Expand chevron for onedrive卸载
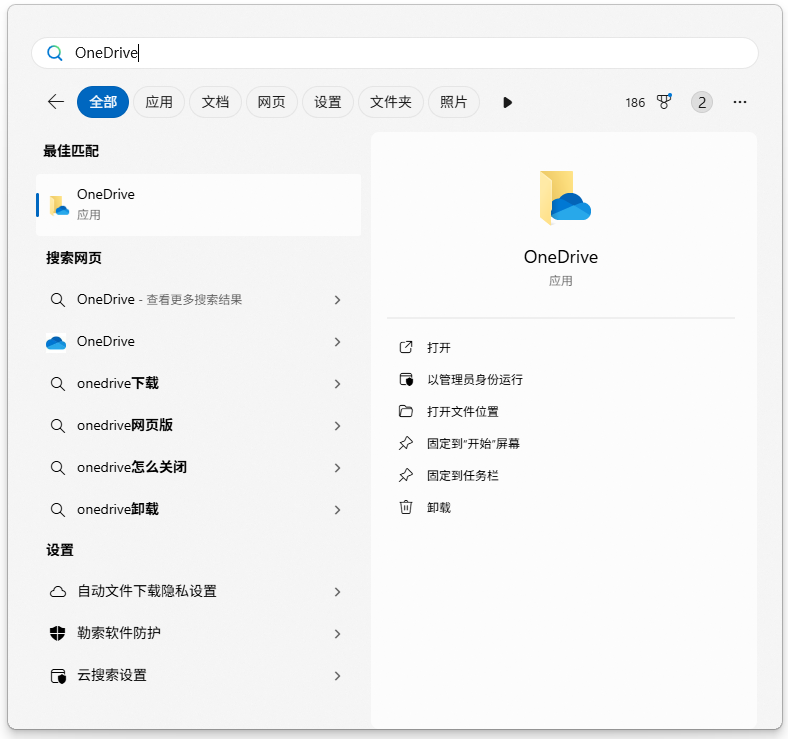The width and height of the screenshot is (788, 739). [338, 510]
